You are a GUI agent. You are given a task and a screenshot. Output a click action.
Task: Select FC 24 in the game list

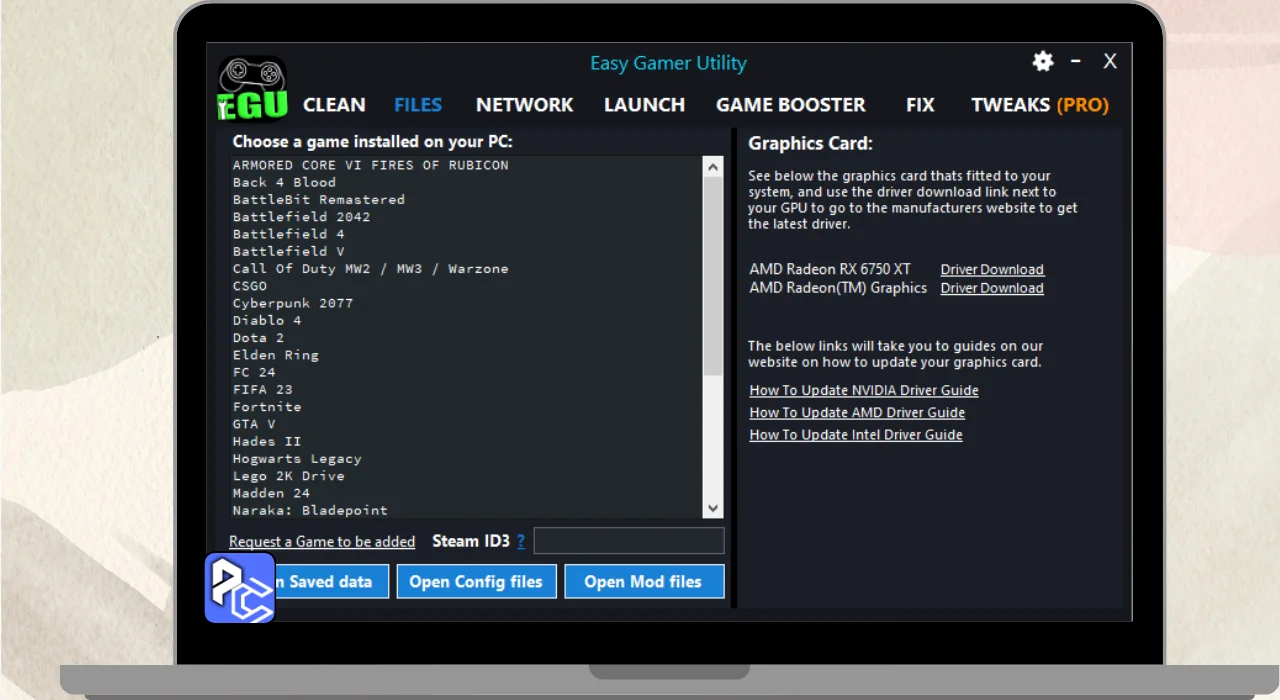click(x=254, y=372)
